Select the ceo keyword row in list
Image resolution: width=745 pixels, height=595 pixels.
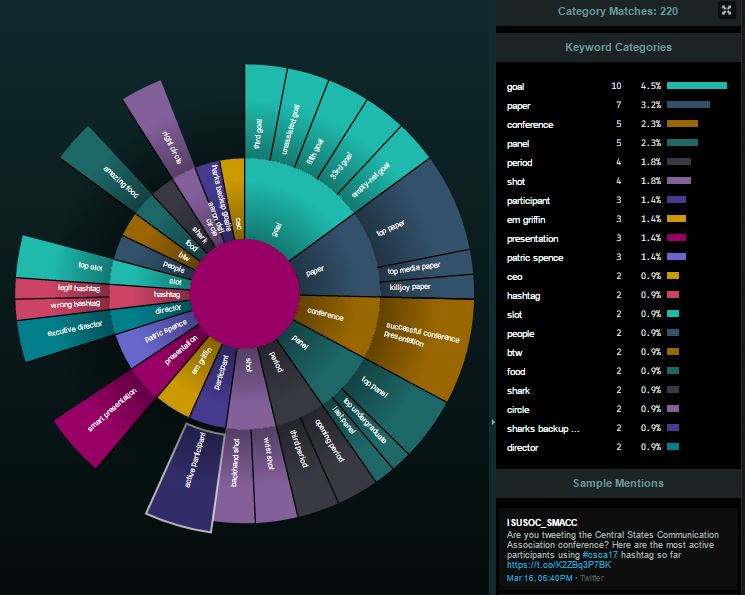(x=617, y=276)
